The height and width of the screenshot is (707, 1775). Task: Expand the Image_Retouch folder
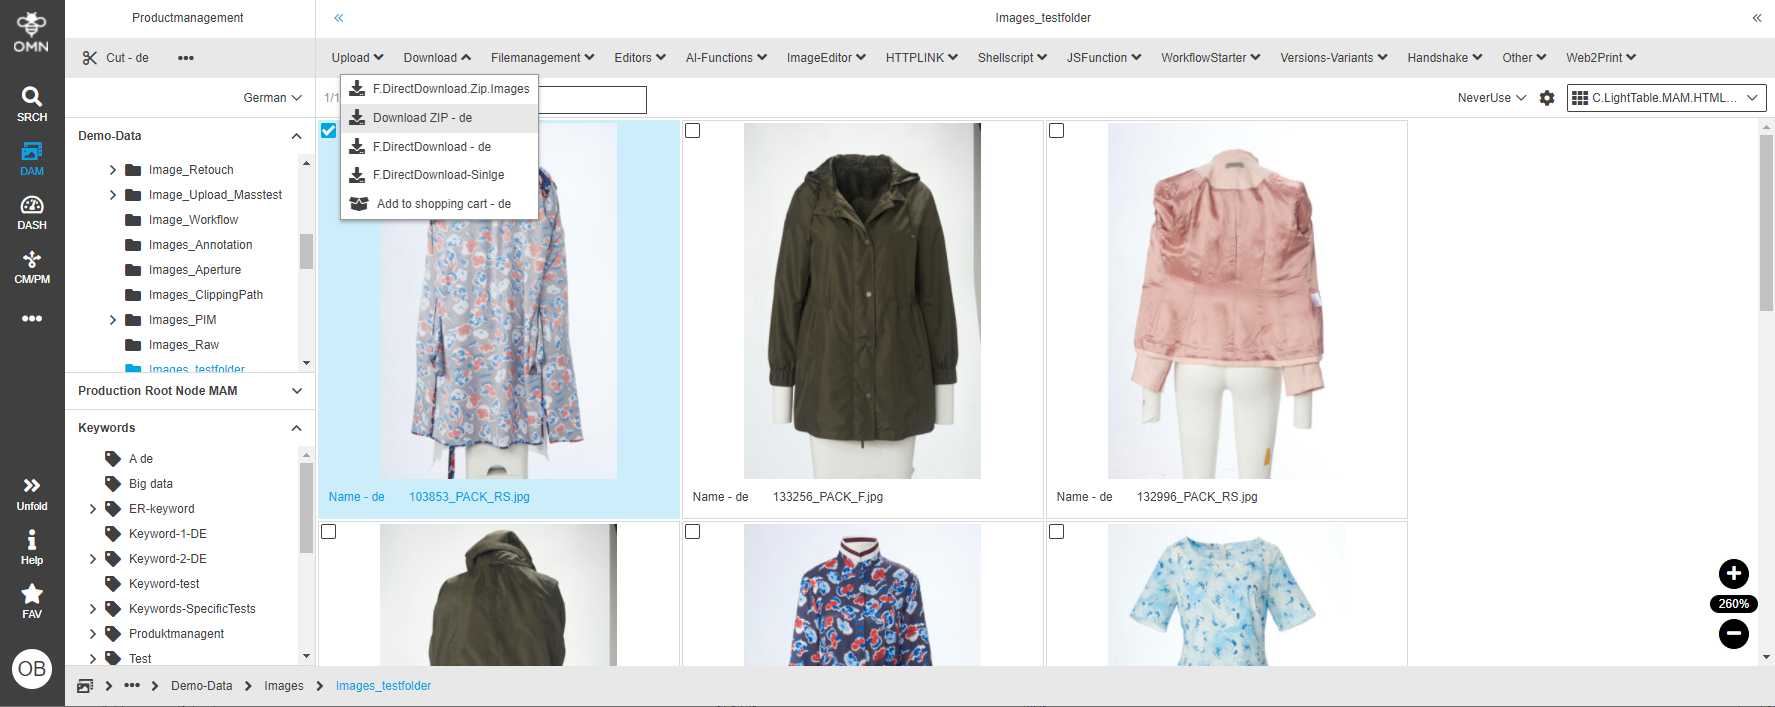tap(113, 170)
